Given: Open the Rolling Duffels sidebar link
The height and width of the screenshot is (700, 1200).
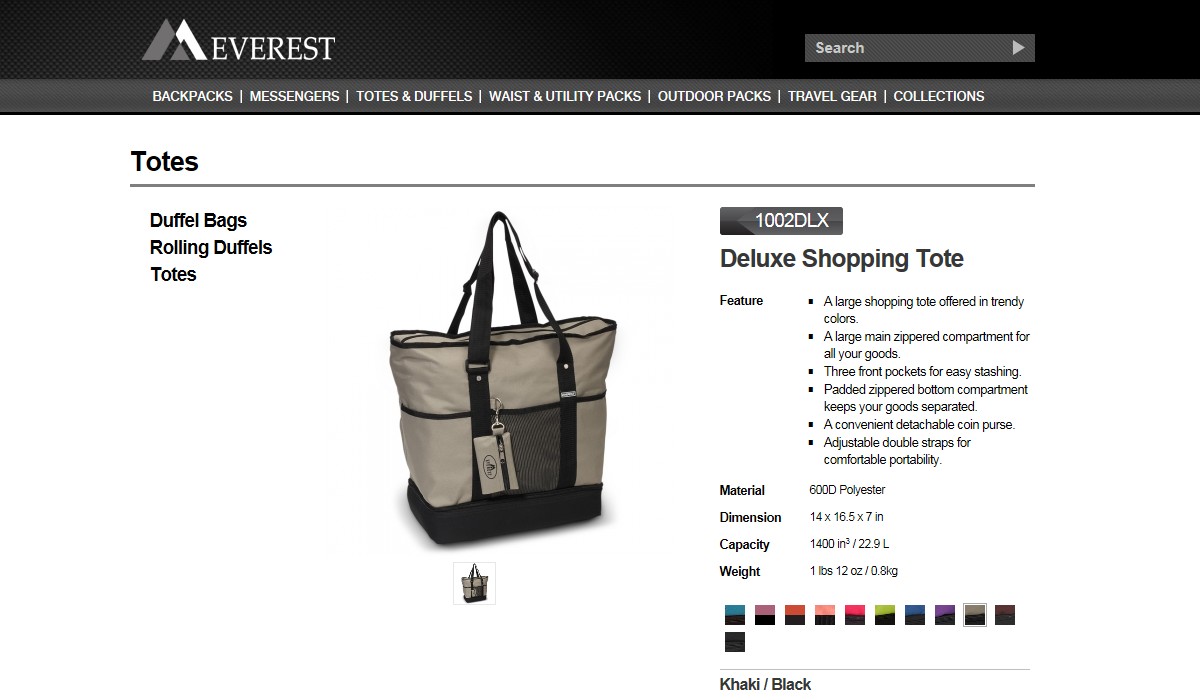Looking at the screenshot, I should coord(211,248).
